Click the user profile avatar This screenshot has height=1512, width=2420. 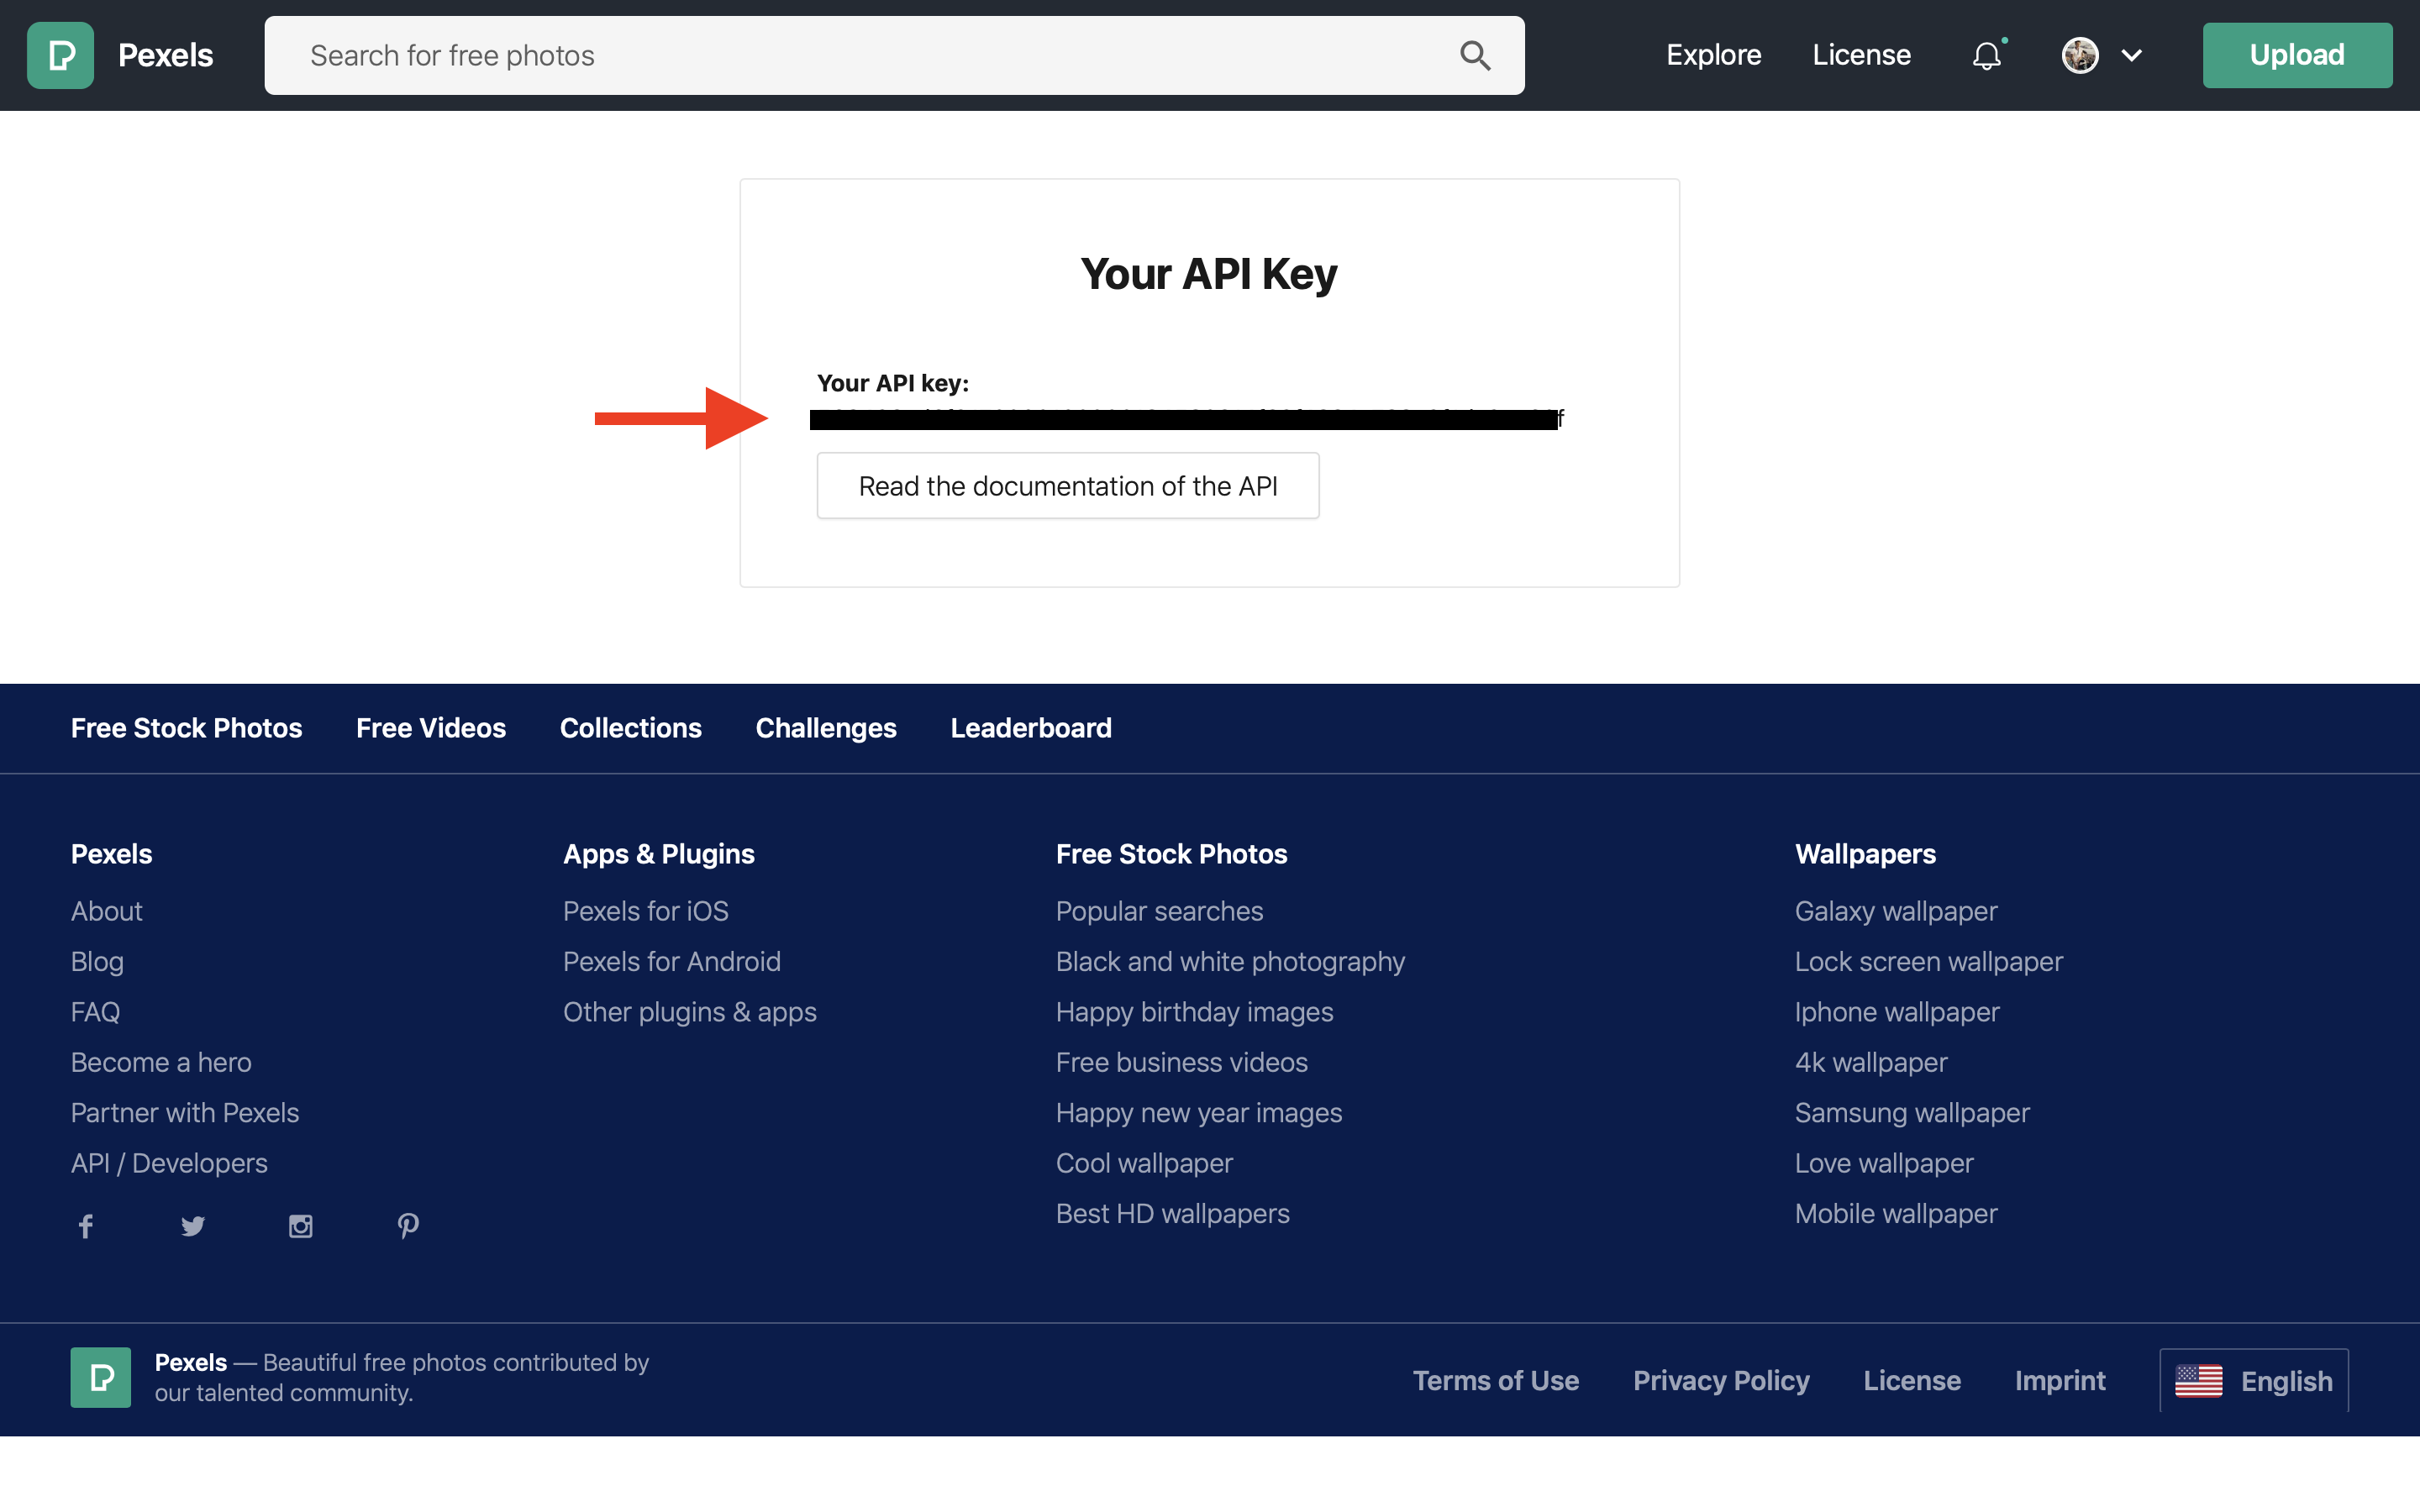pos(2080,55)
